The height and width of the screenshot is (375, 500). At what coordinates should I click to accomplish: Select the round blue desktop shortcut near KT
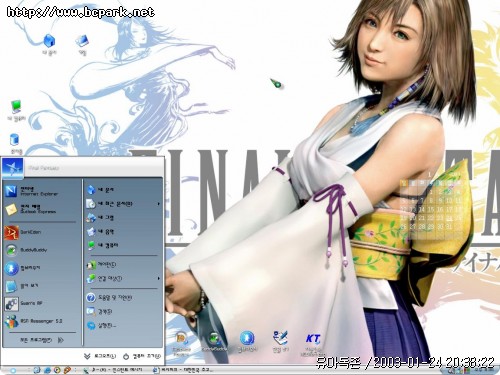[247, 342]
